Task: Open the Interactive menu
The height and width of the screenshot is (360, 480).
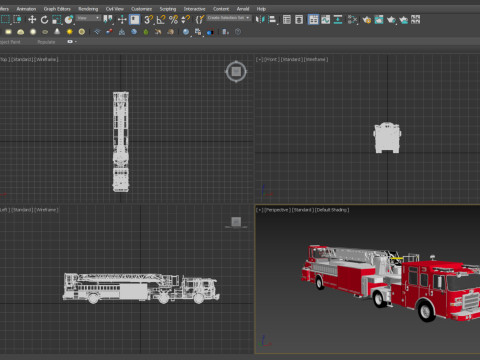Action: 194,9
